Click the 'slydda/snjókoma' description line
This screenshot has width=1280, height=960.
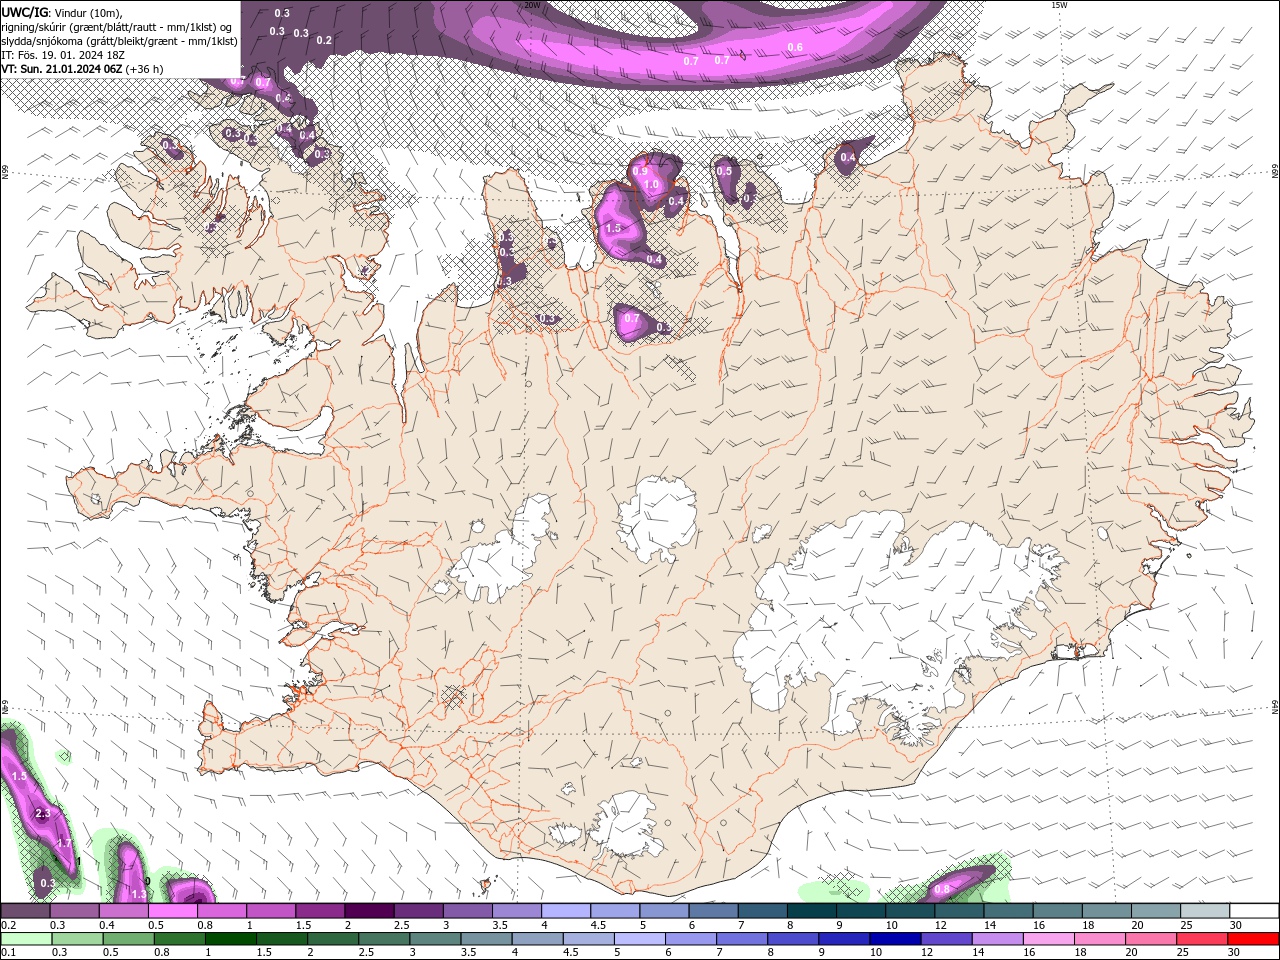[x=120, y=41]
